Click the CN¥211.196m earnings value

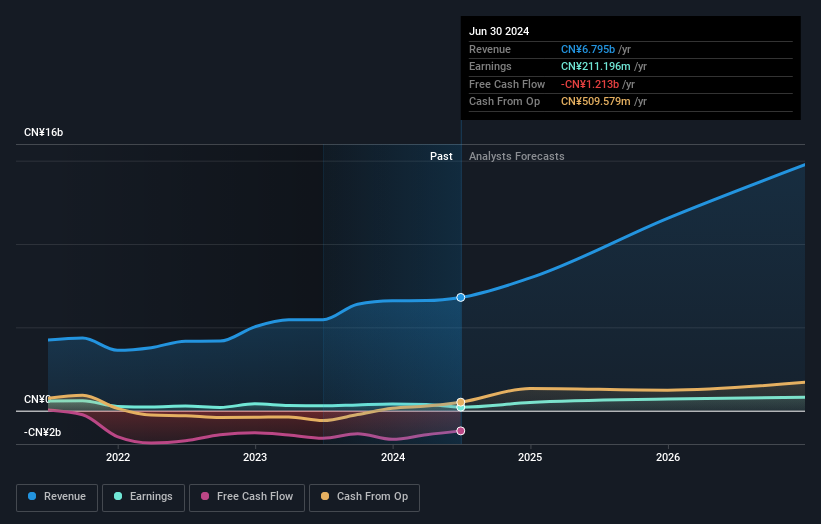coord(596,66)
